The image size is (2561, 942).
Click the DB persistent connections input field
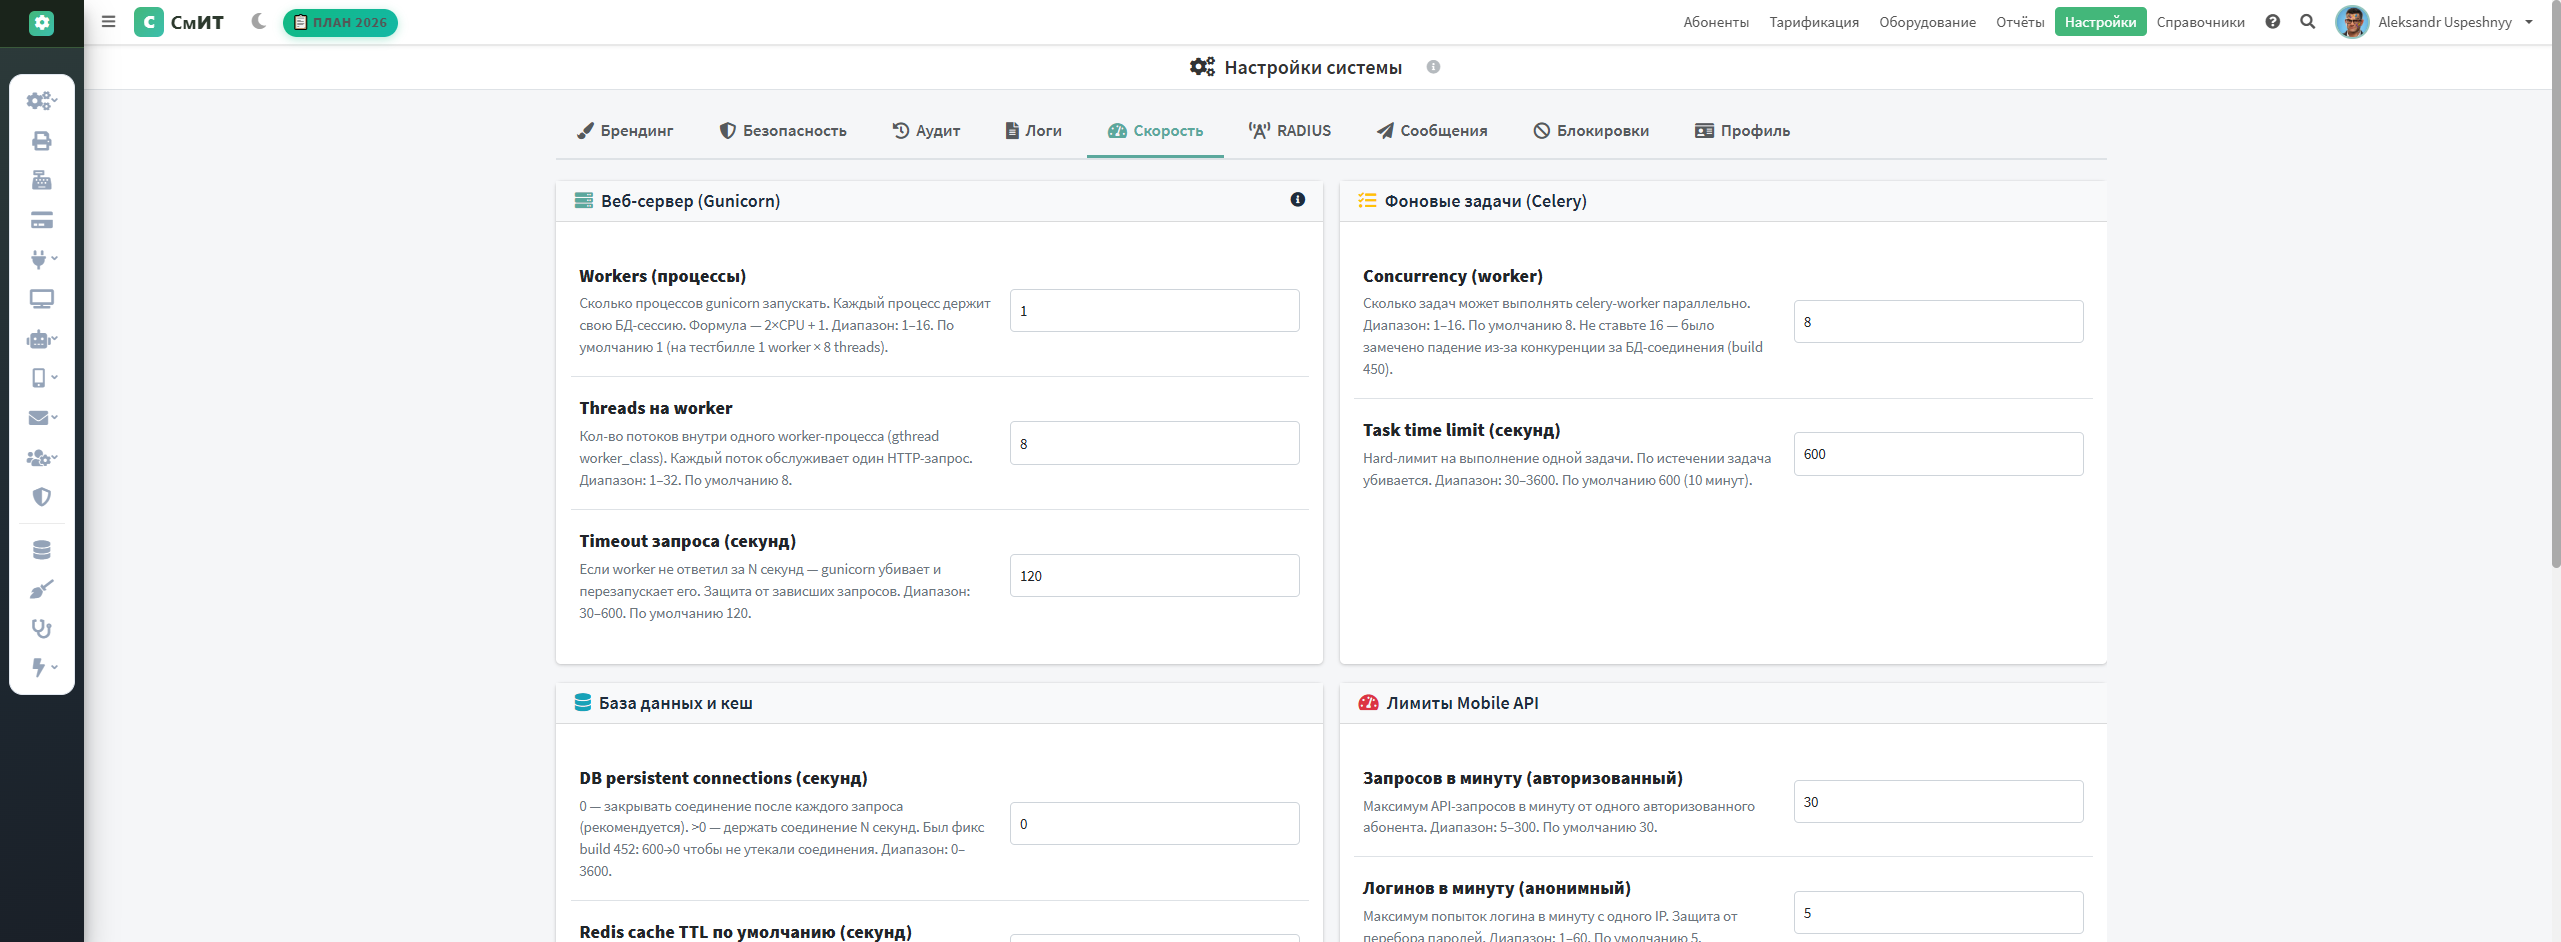click(1154, 824)
